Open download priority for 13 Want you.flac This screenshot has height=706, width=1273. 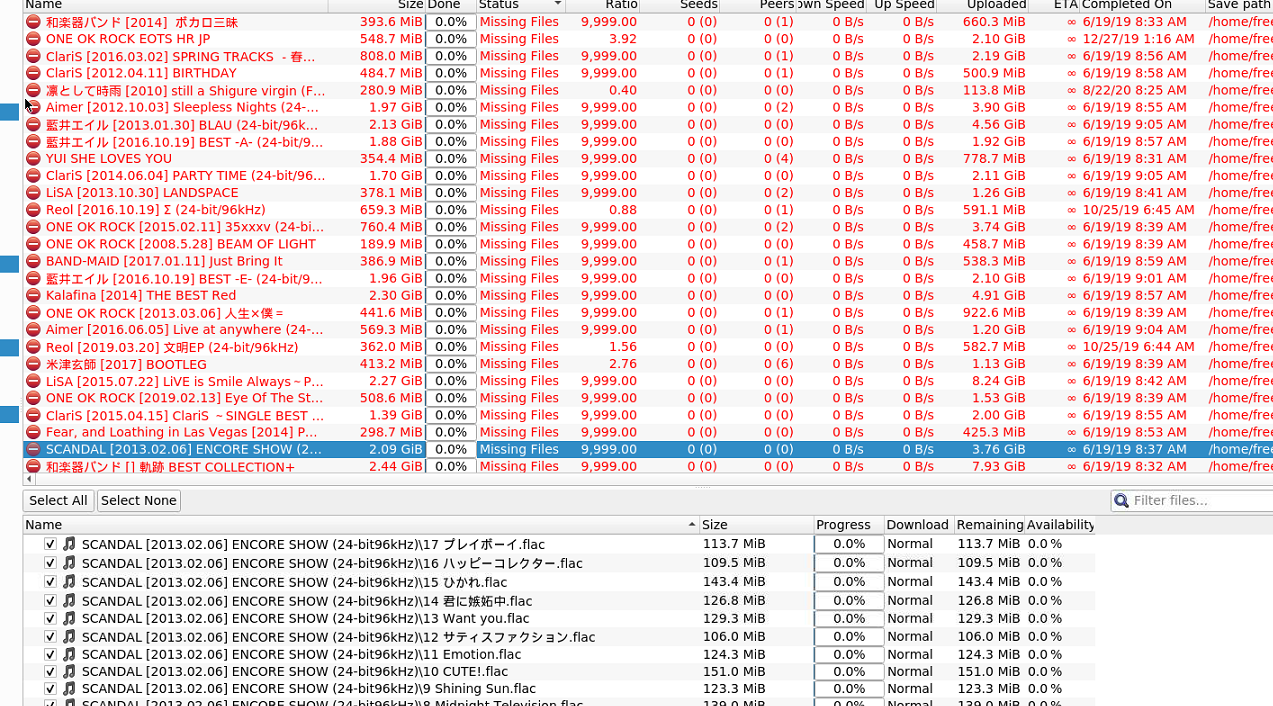[918, 618]
